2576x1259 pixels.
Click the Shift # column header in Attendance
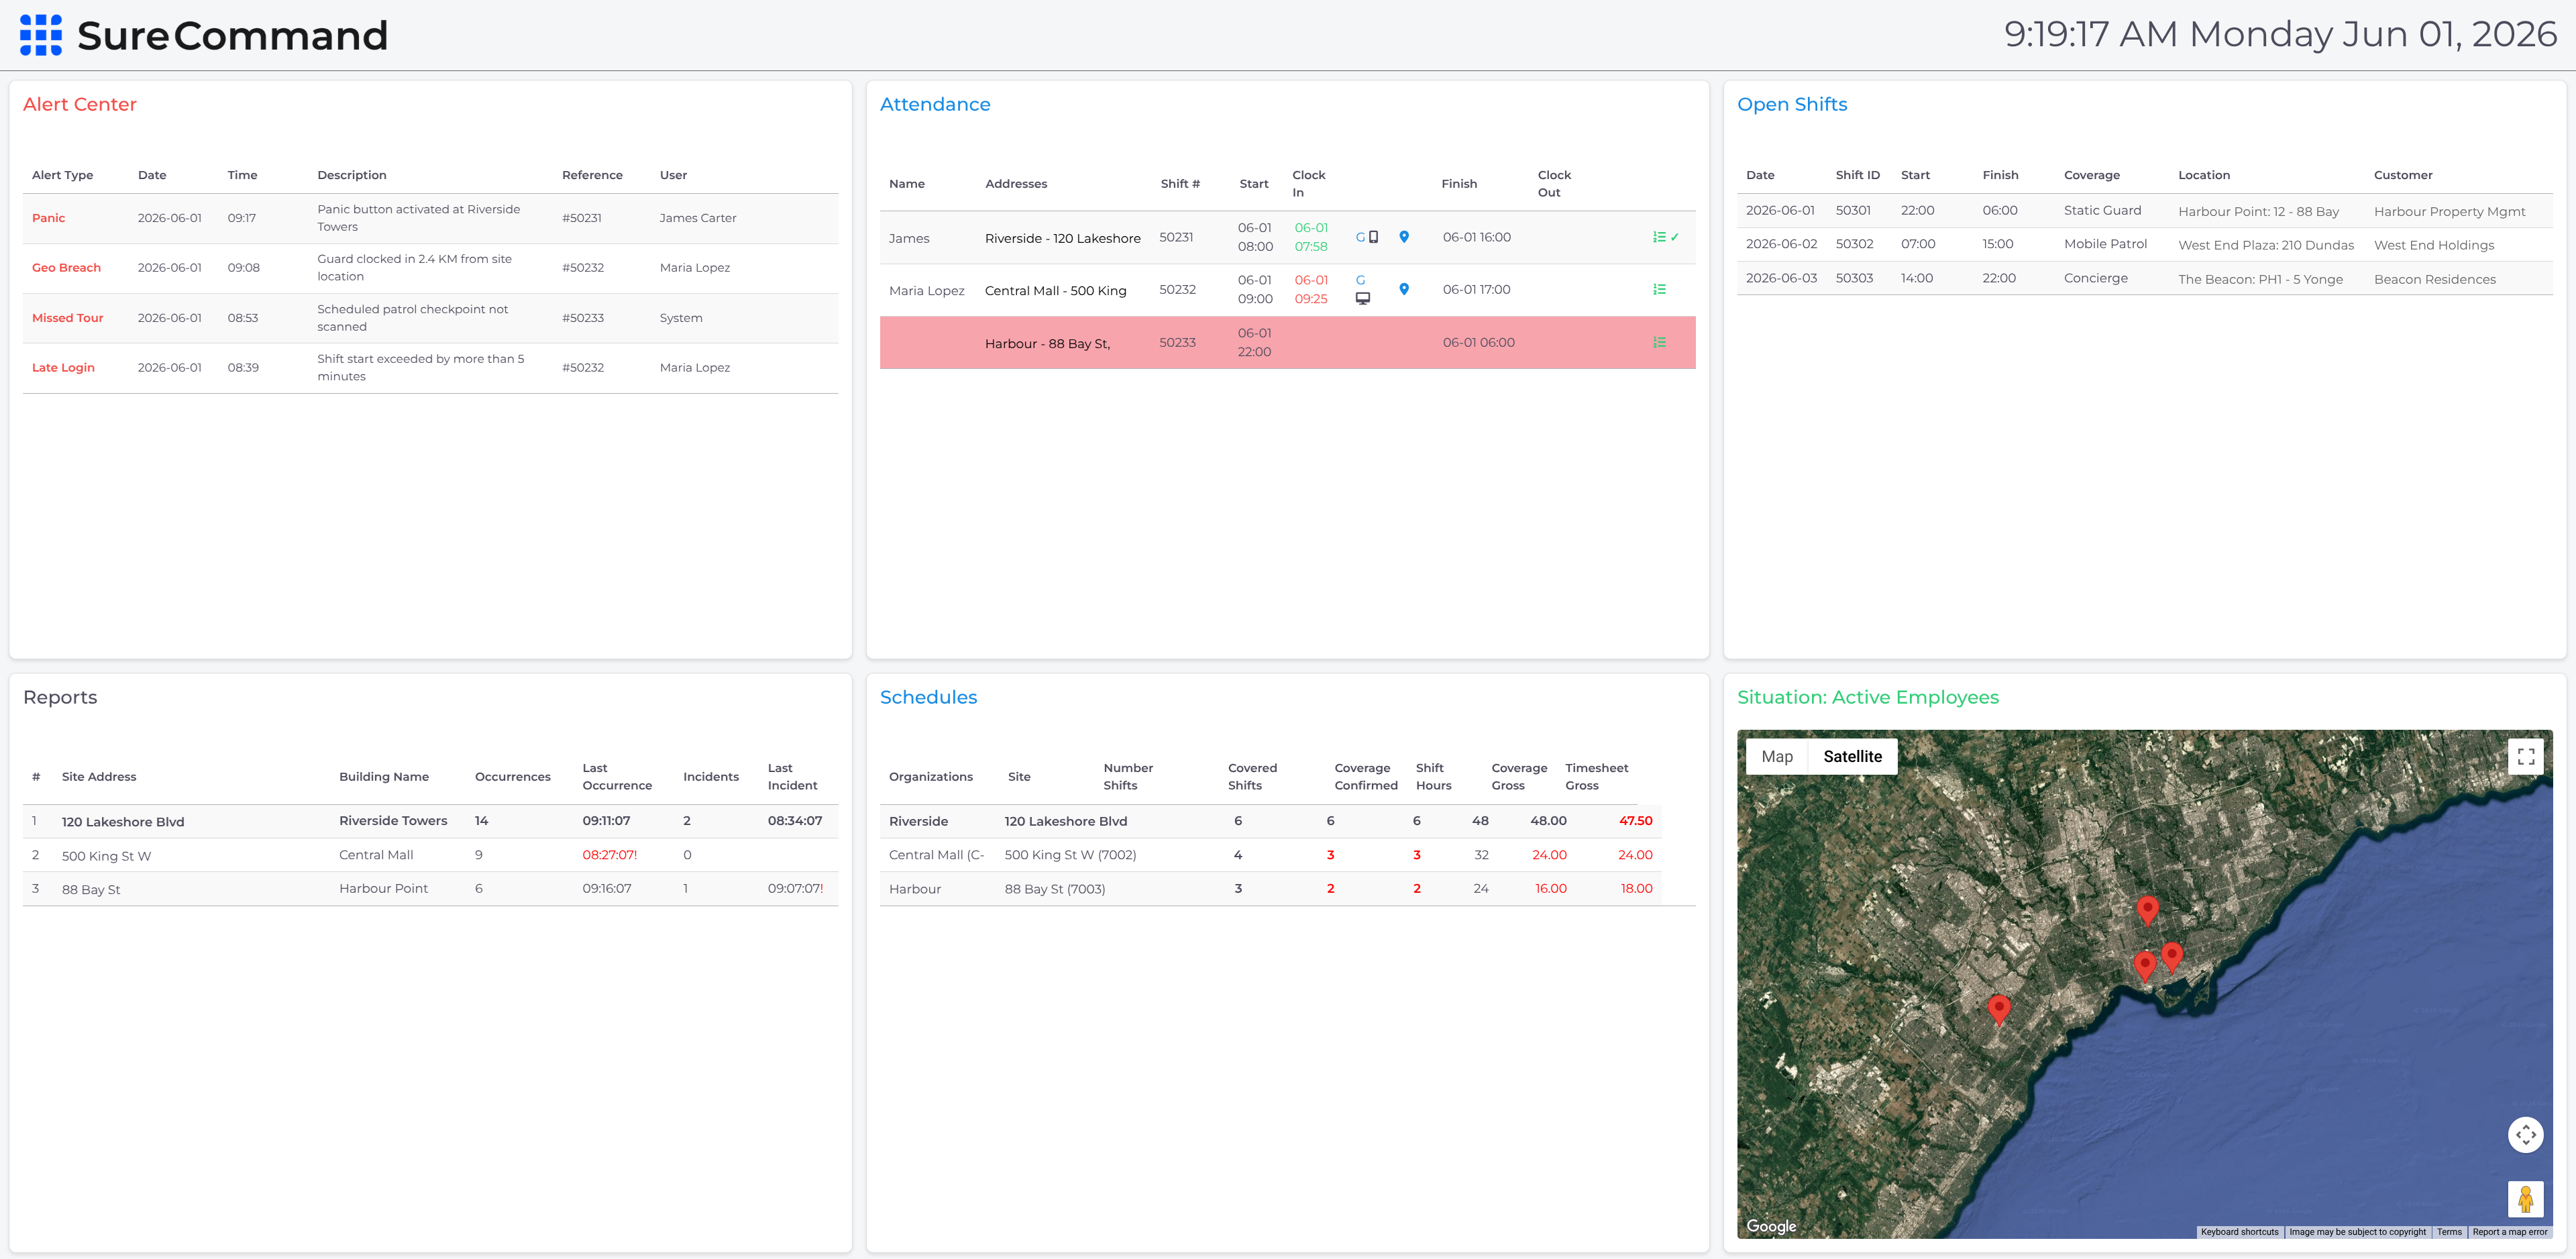[1180, 184]
